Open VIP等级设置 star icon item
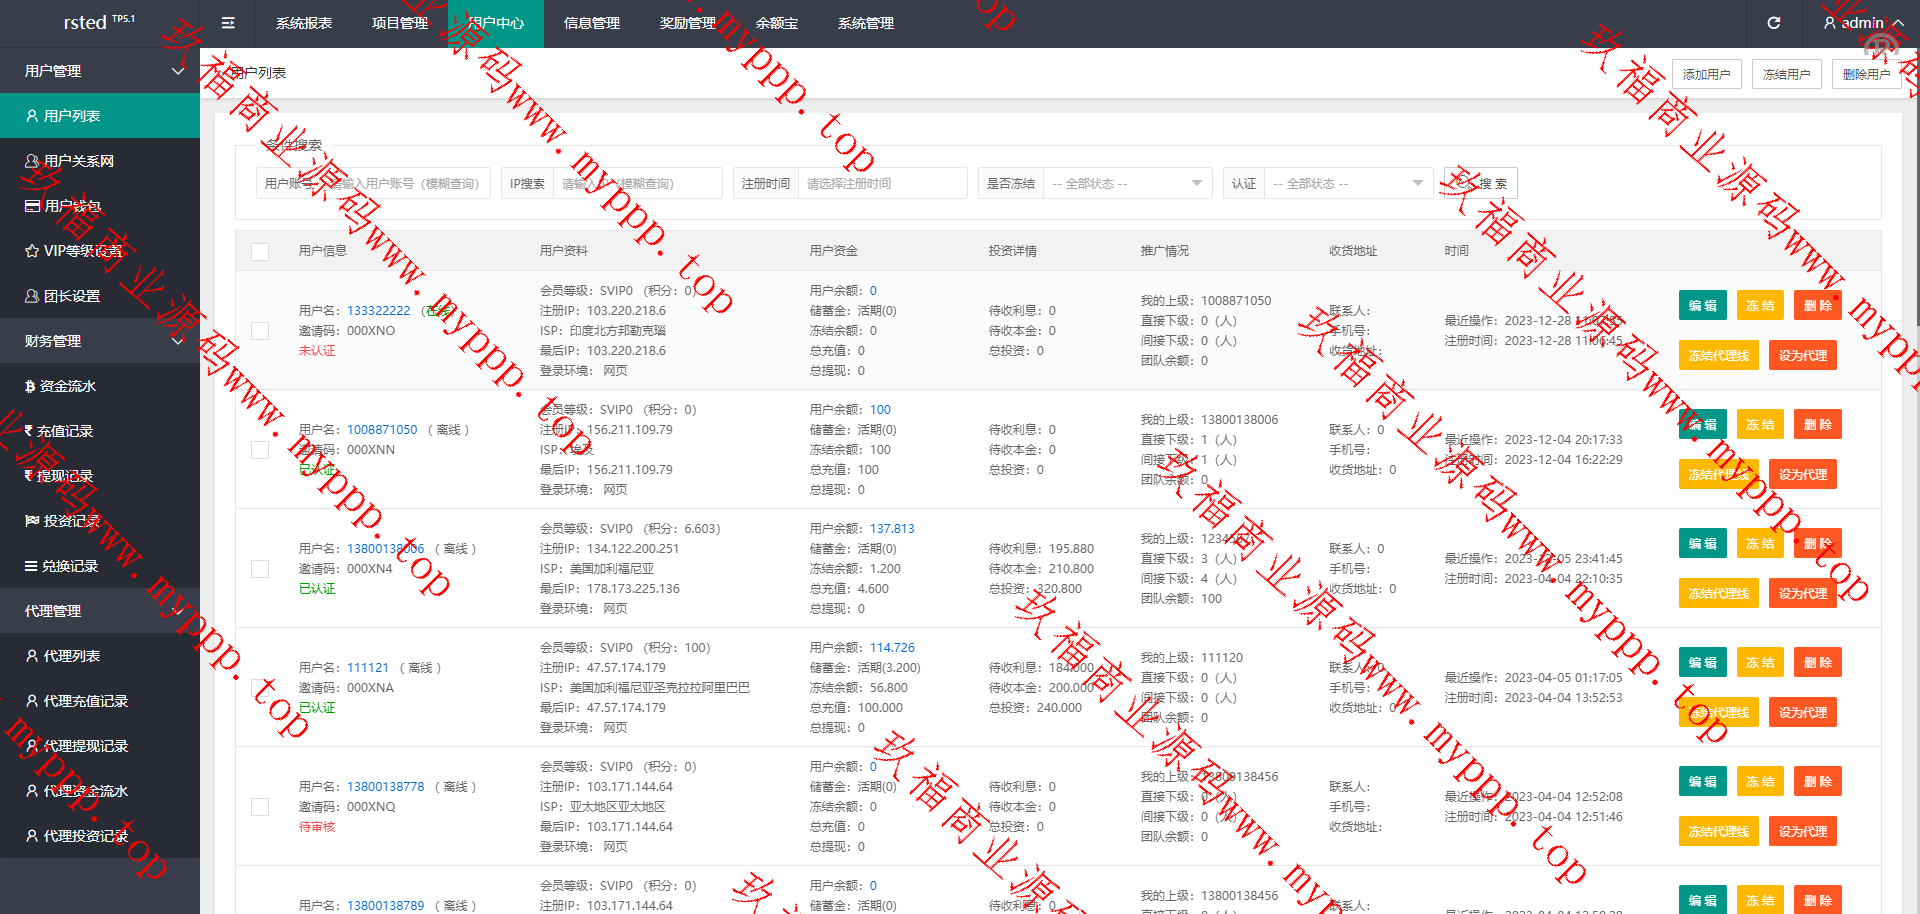Image resolution: width=1920 pixels, height=914 pixels. pos(32,251)
